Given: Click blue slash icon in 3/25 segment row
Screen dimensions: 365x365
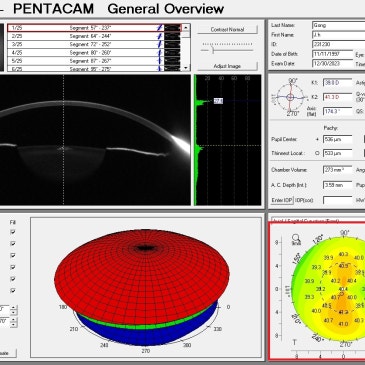Looking at the screenshot, I should [x=160, y=45].
